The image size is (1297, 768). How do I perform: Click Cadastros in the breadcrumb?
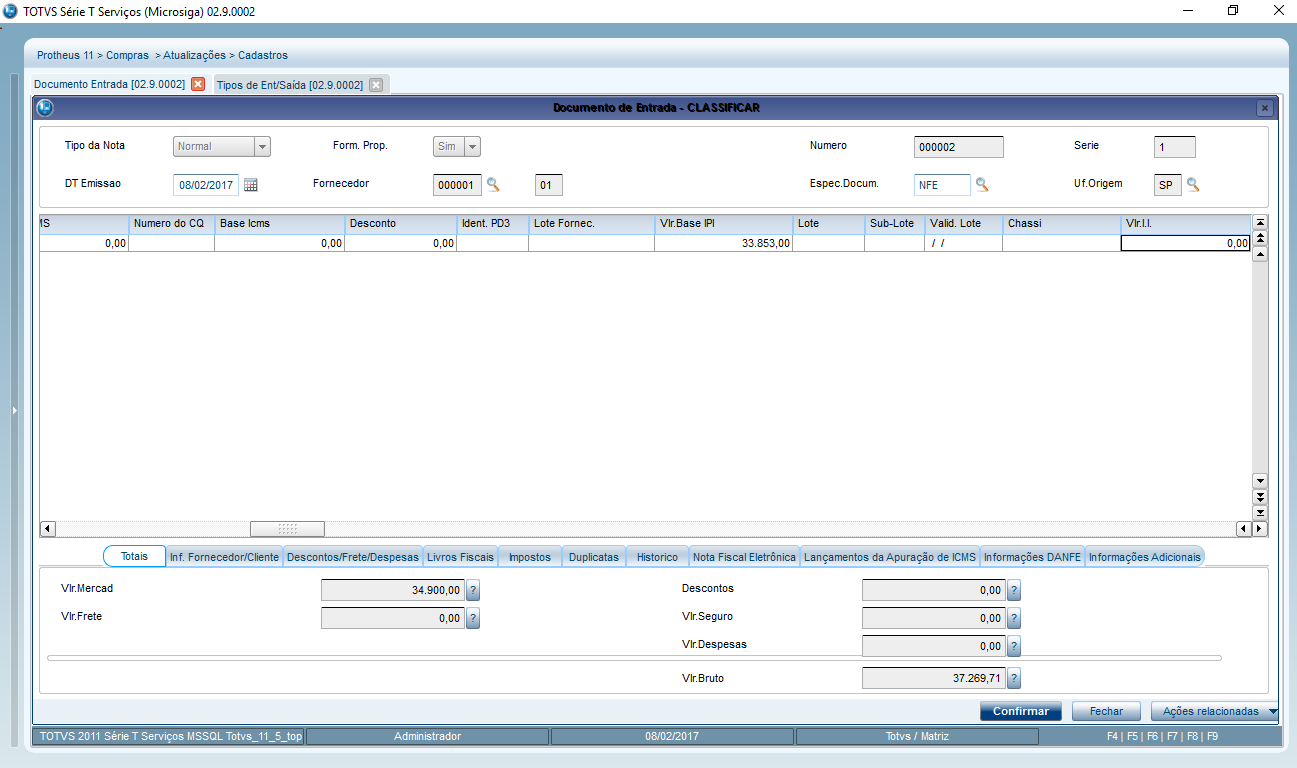263,55
